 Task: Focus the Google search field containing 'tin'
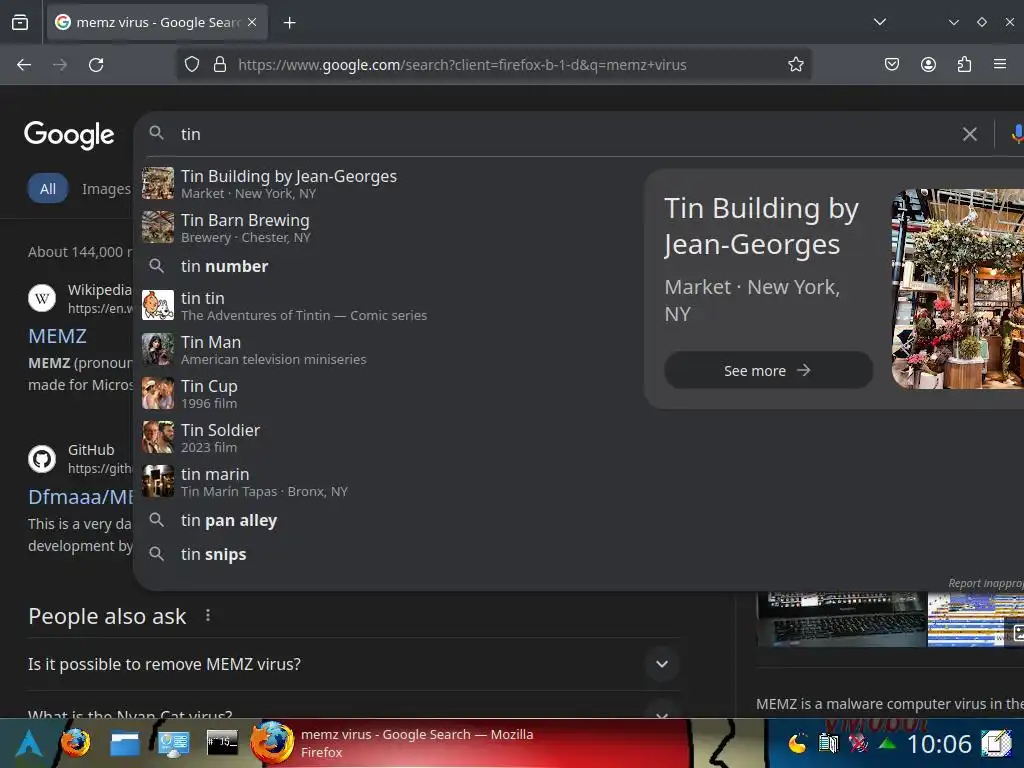point(562,134)
